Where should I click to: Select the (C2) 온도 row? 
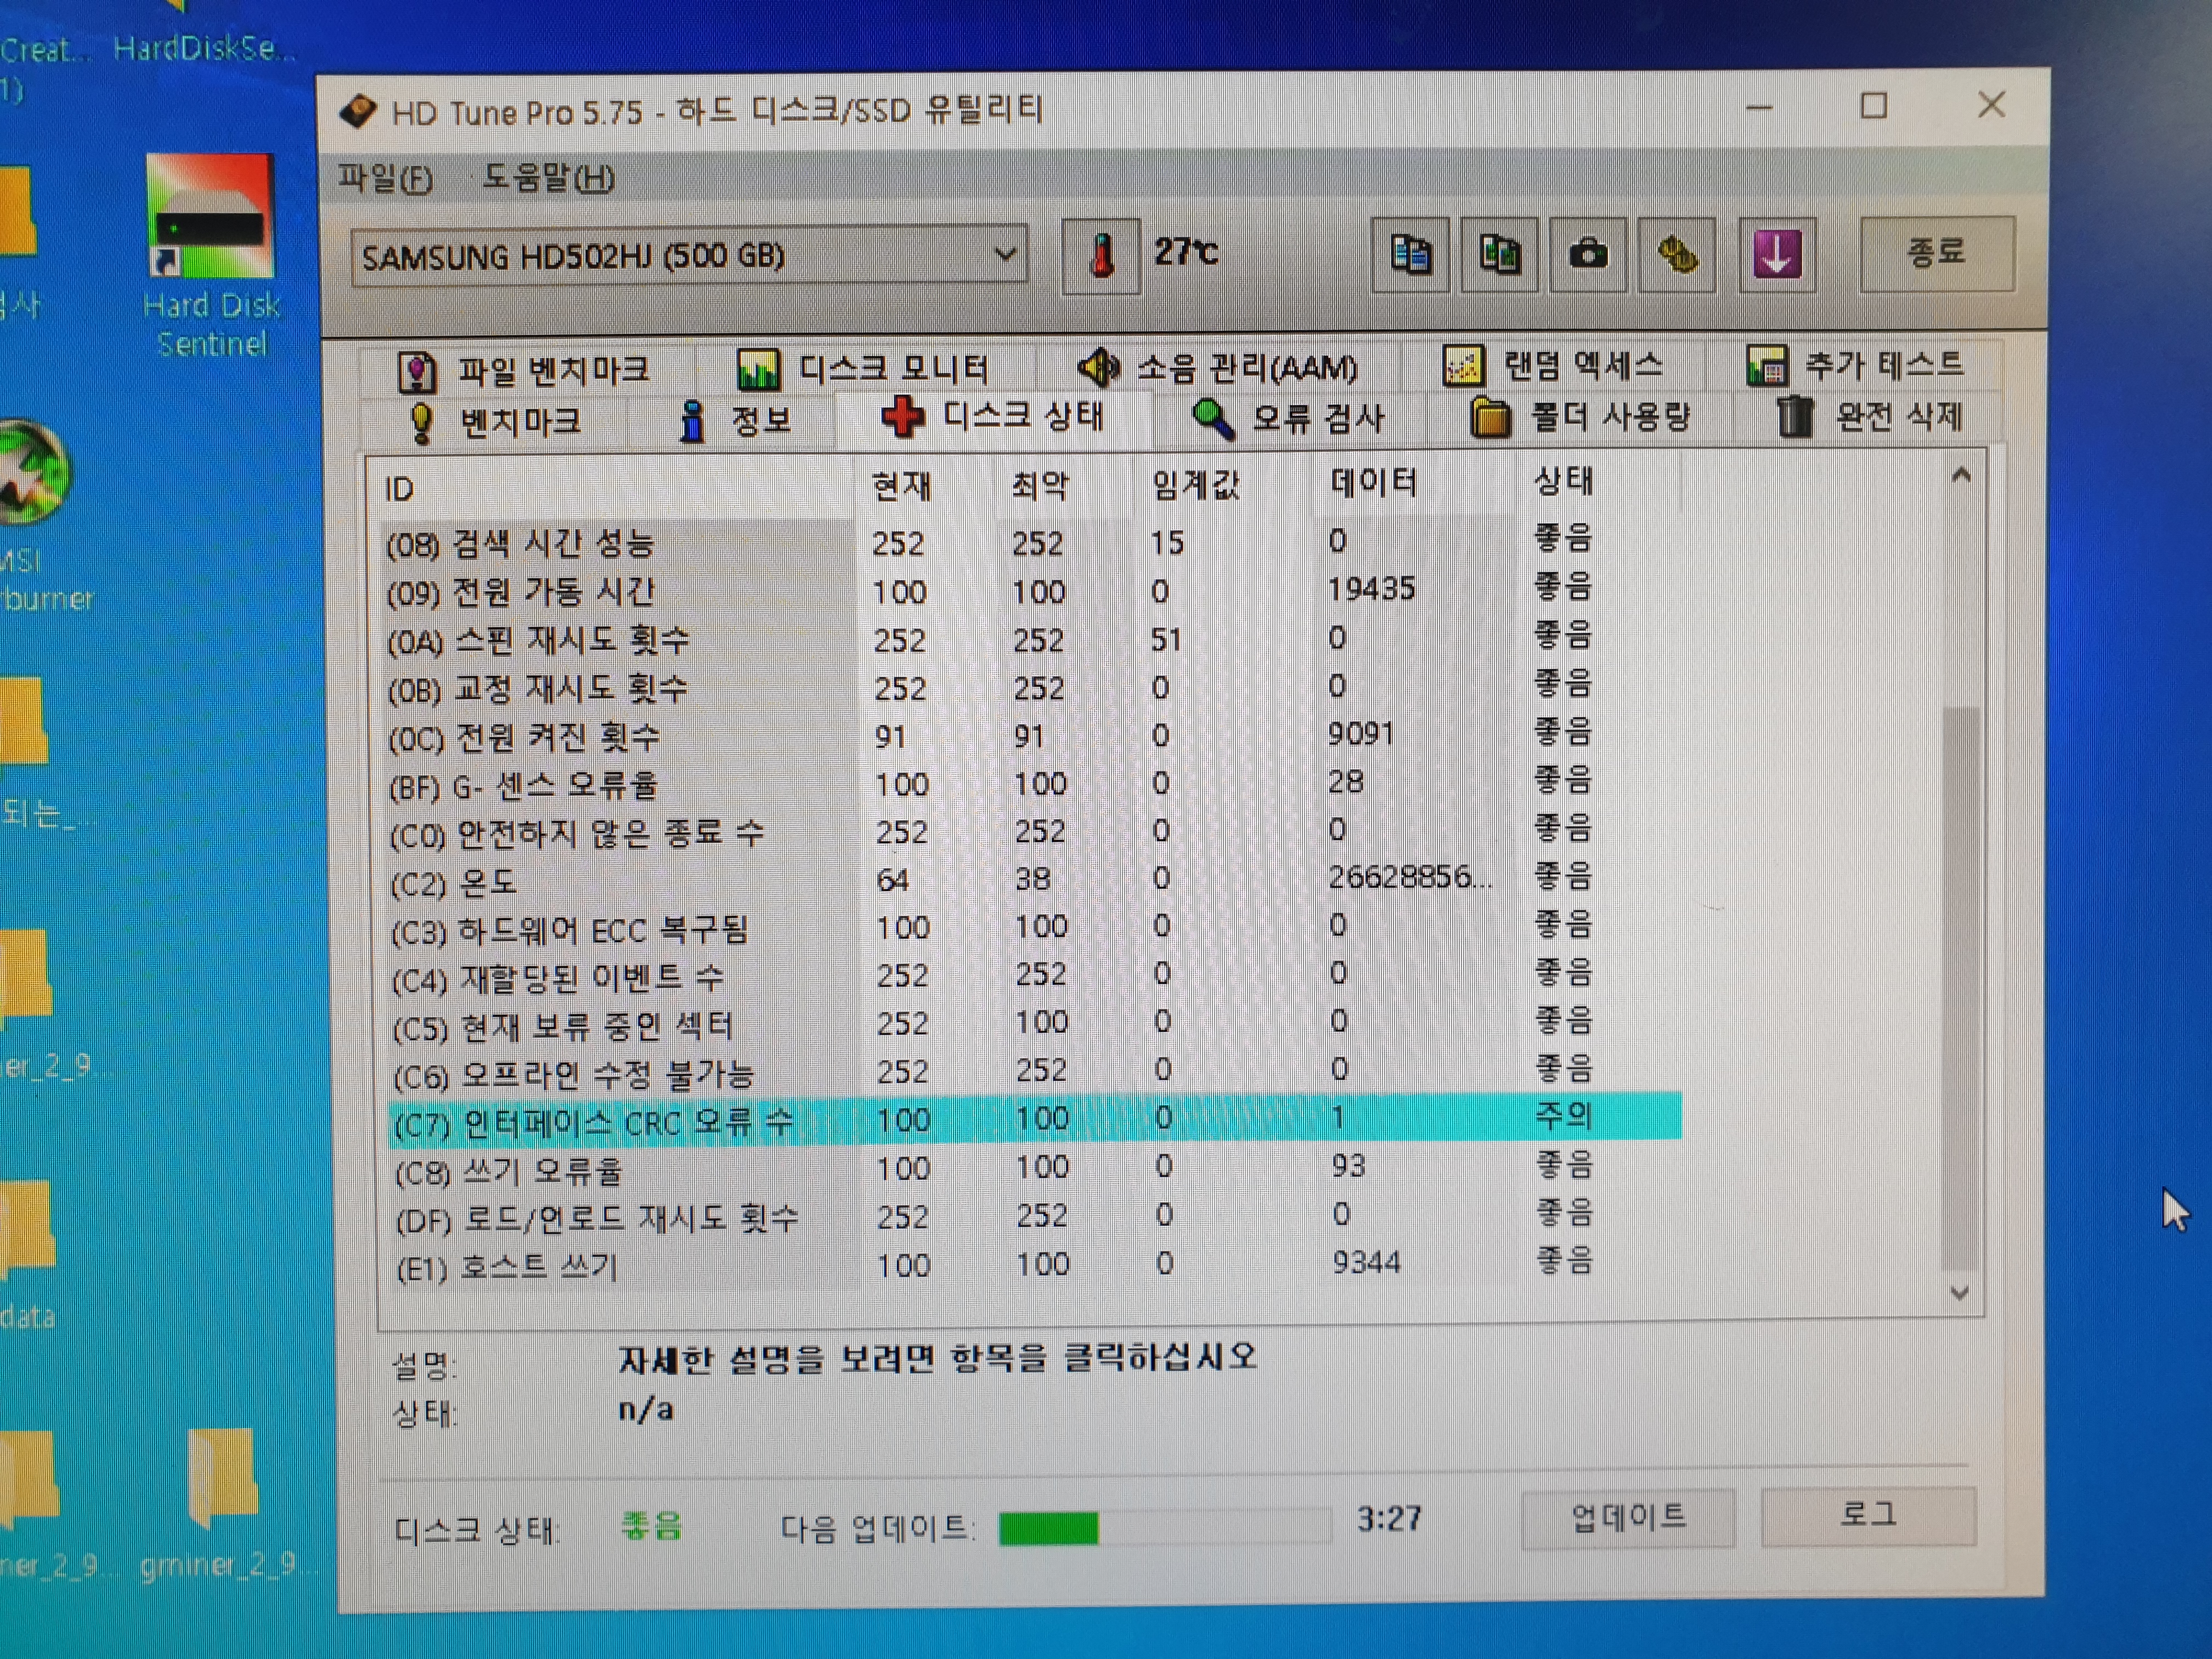pyautogui.click(x=1030, y=880)
